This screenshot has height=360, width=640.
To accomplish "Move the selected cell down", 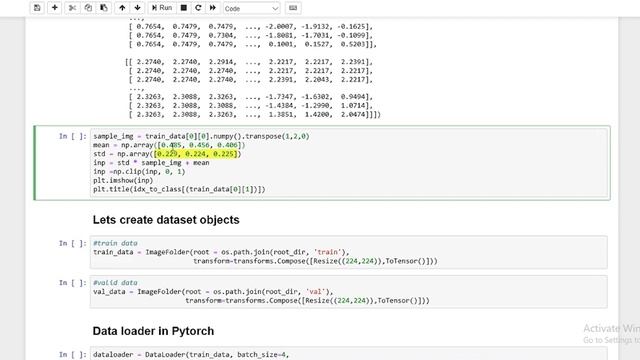I will 138,8.
